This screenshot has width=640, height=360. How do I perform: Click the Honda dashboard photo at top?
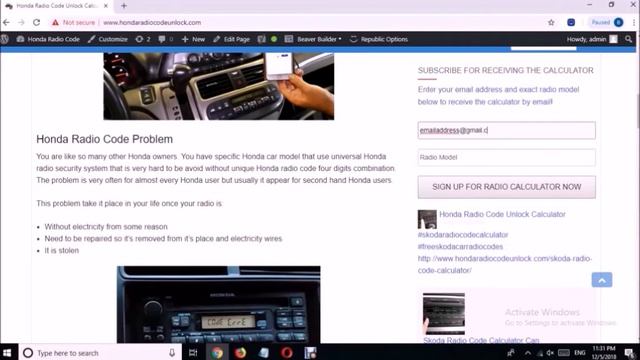pos(219,86)
